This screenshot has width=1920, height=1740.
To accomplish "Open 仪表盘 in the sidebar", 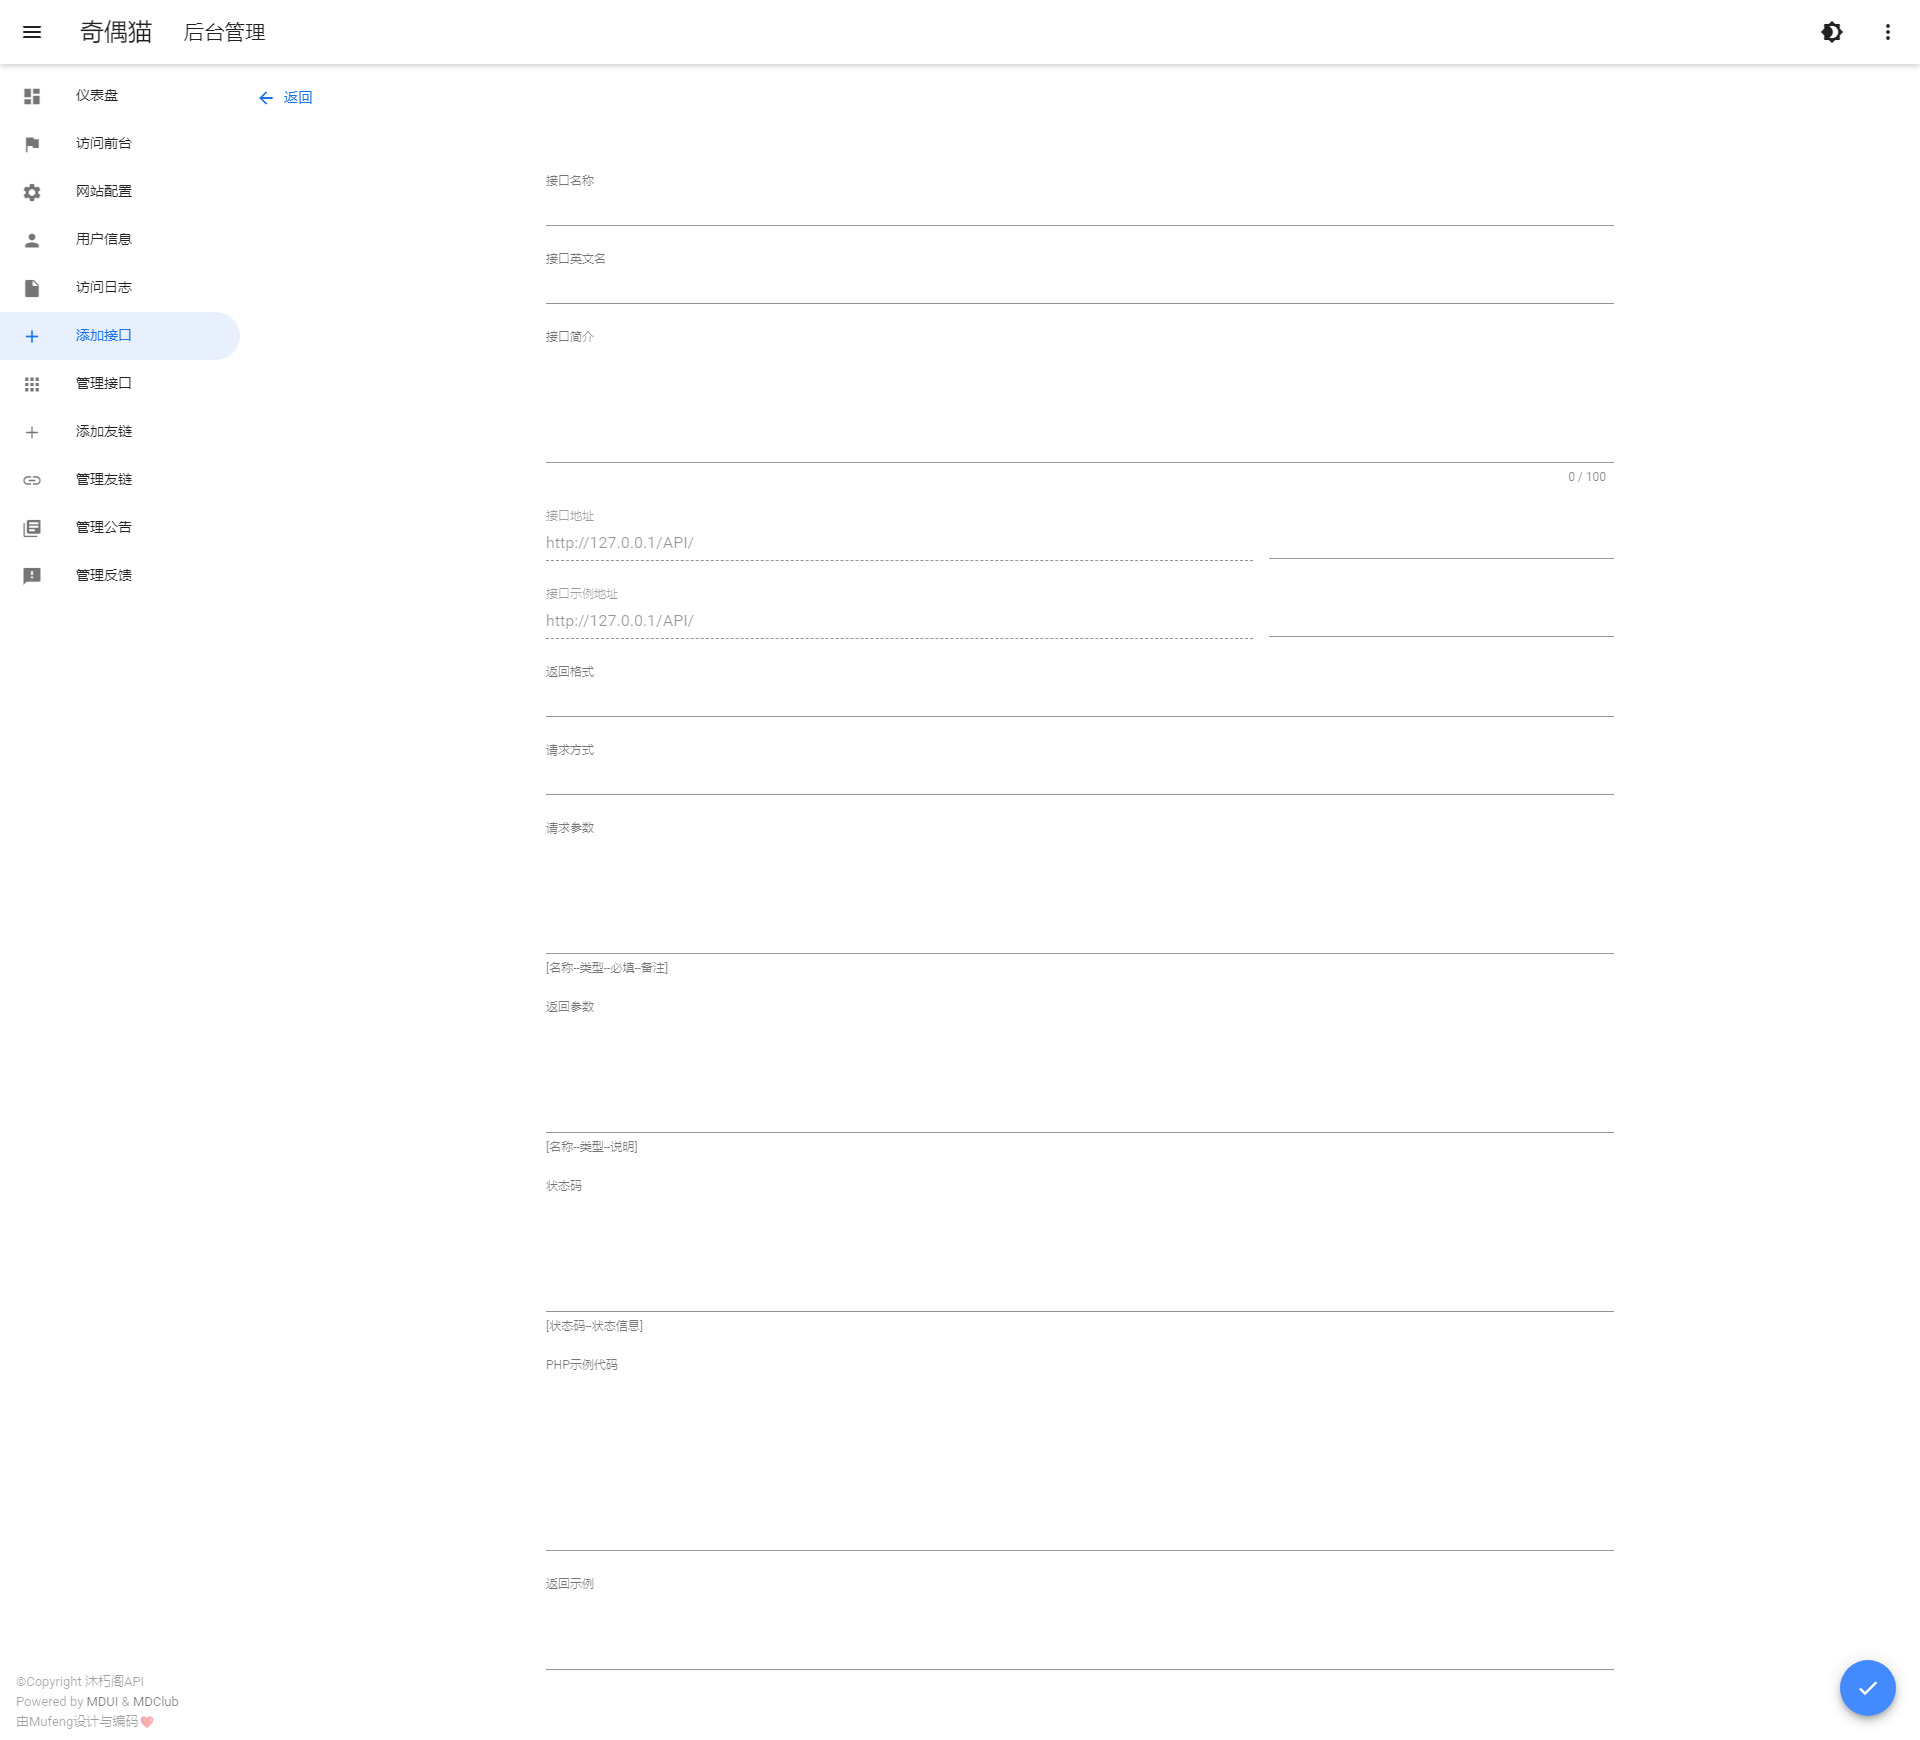I will tap(120, 96).
